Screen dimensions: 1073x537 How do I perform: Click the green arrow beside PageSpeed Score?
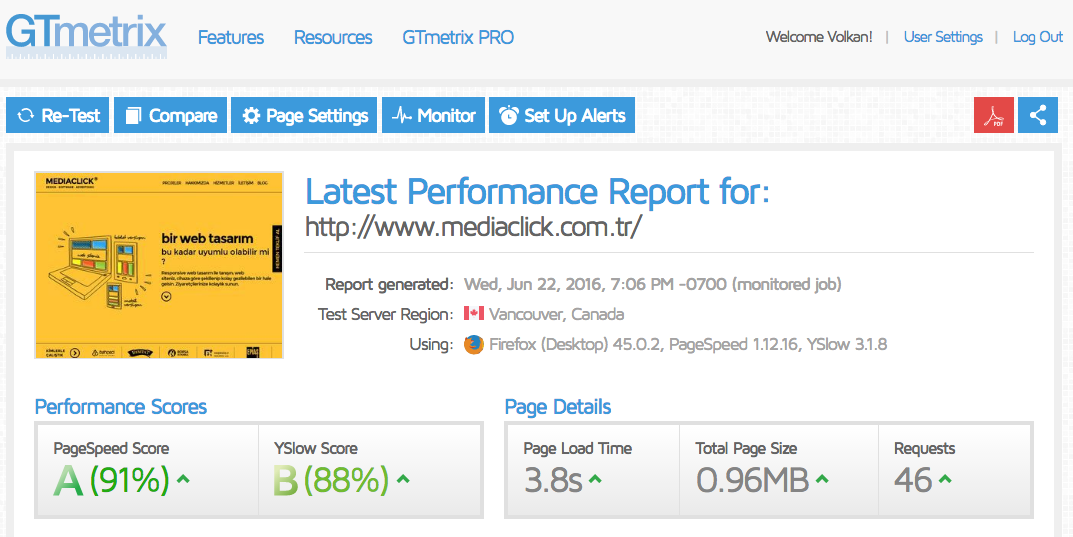coord(183,480)
